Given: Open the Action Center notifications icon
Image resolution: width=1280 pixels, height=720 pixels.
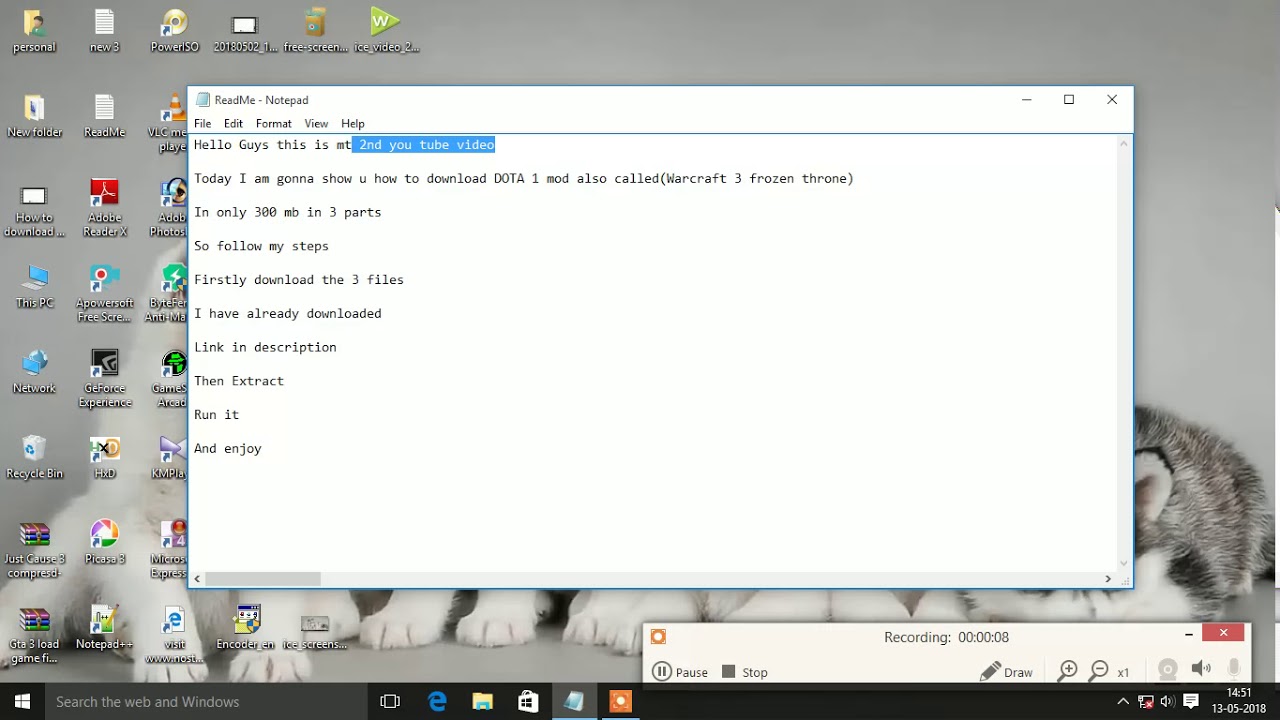Looking at the screenshot, I should [1191, 701].
